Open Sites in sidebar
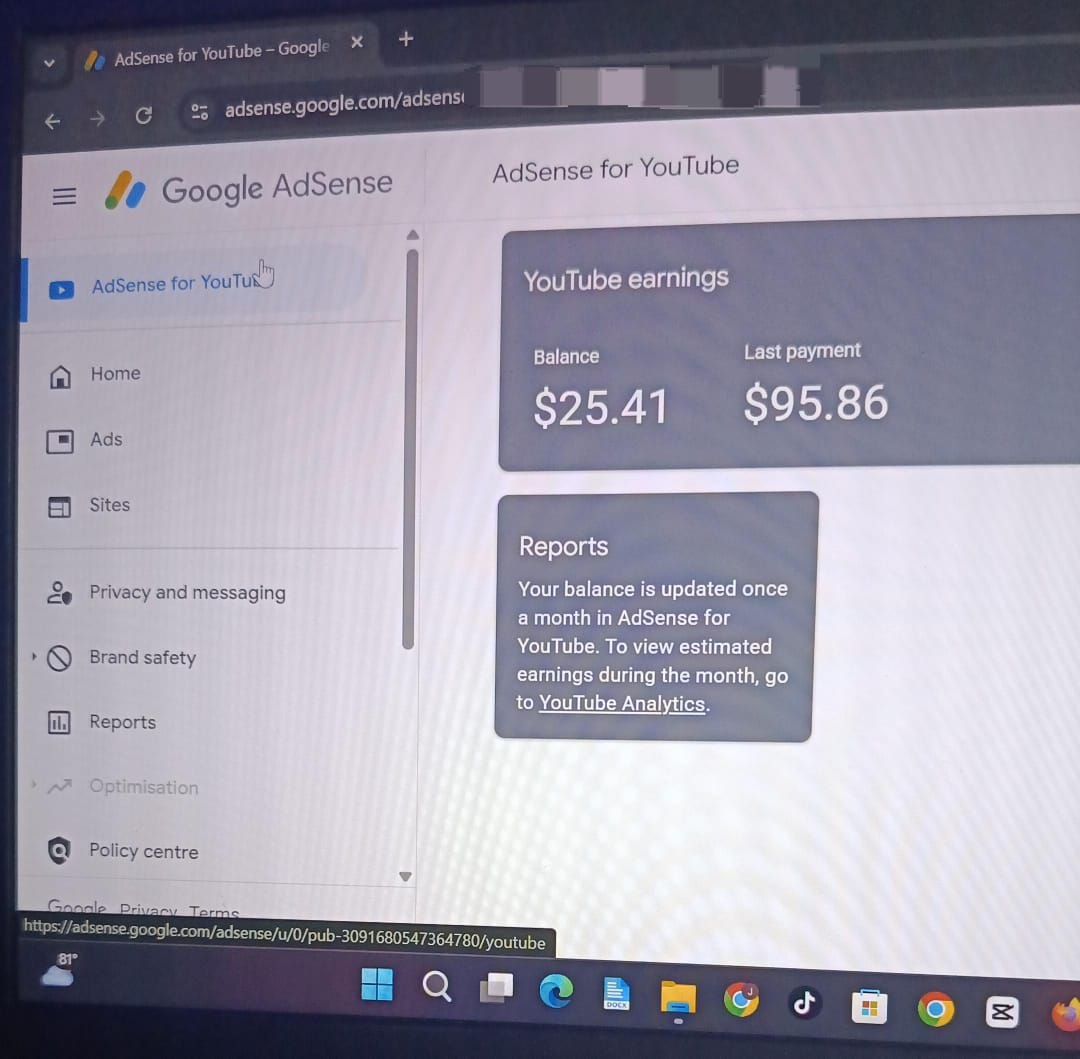Image resolution: width=1080 pixels, height=1059 pixels. coord(110,505)
